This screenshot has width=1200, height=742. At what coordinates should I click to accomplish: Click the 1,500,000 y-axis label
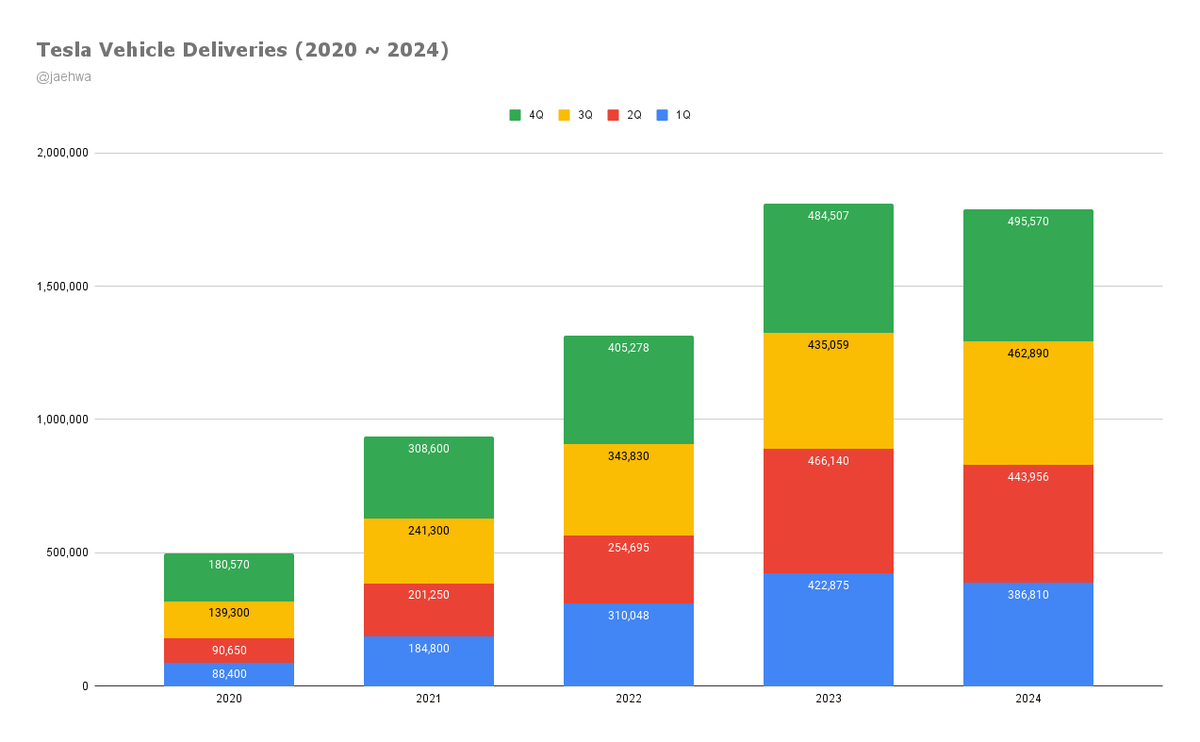click(62, 286)
